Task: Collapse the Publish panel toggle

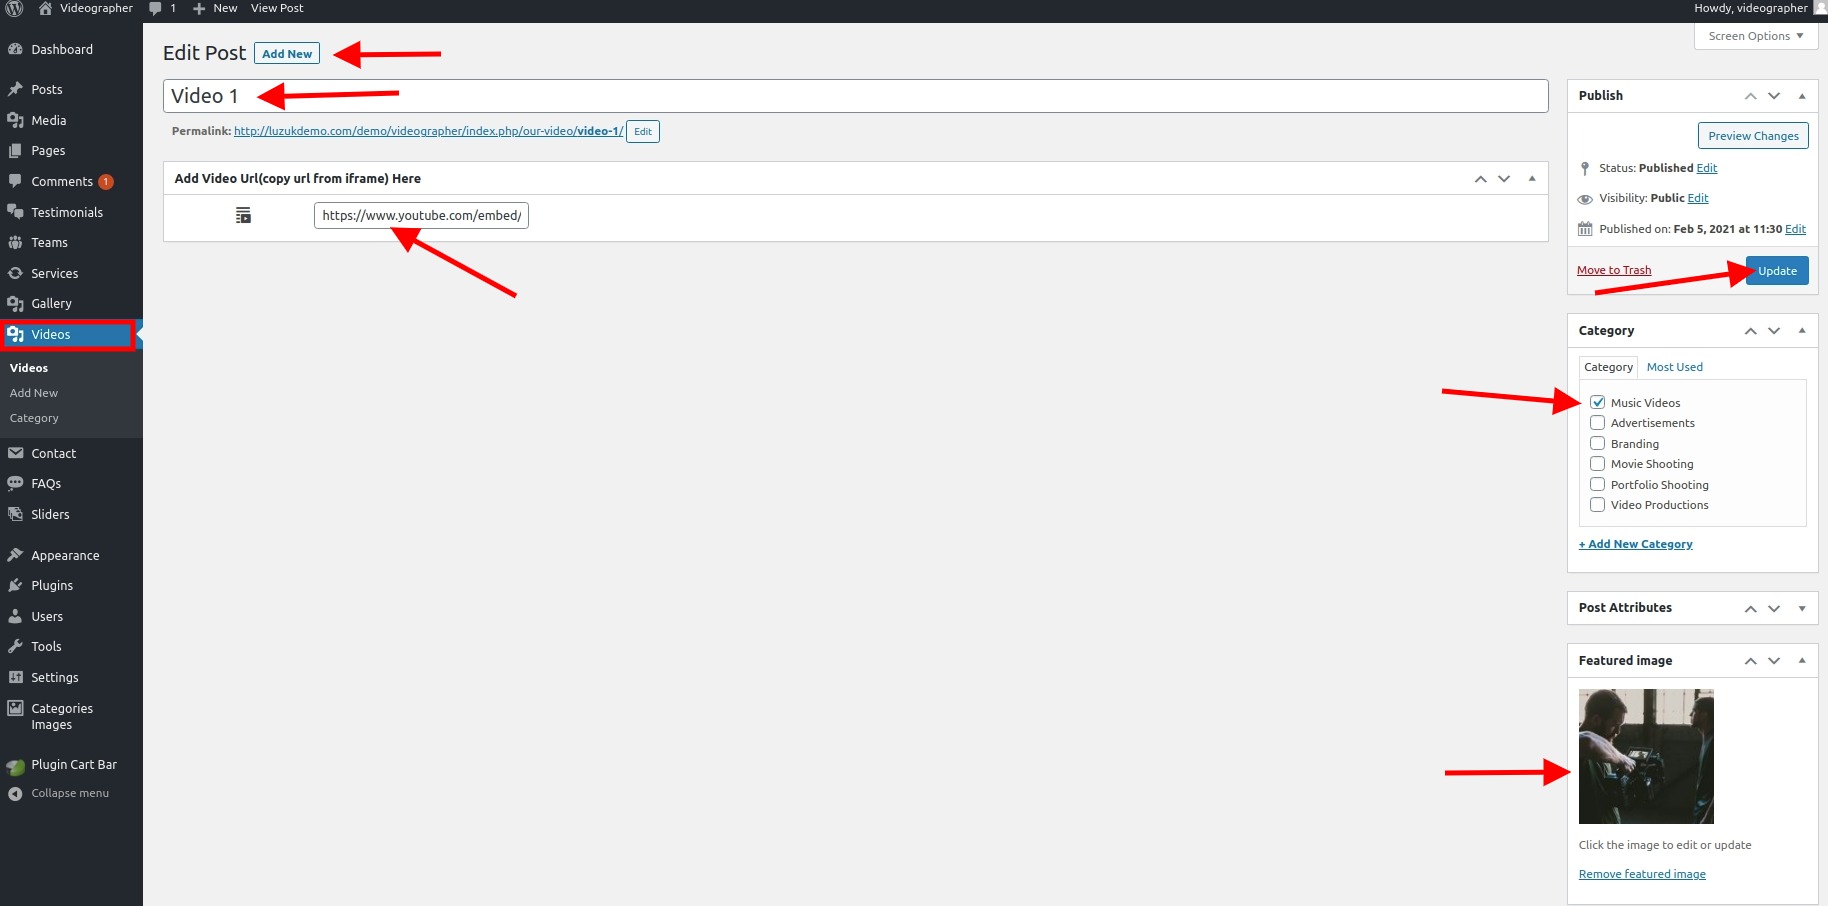Action: 1802,96
